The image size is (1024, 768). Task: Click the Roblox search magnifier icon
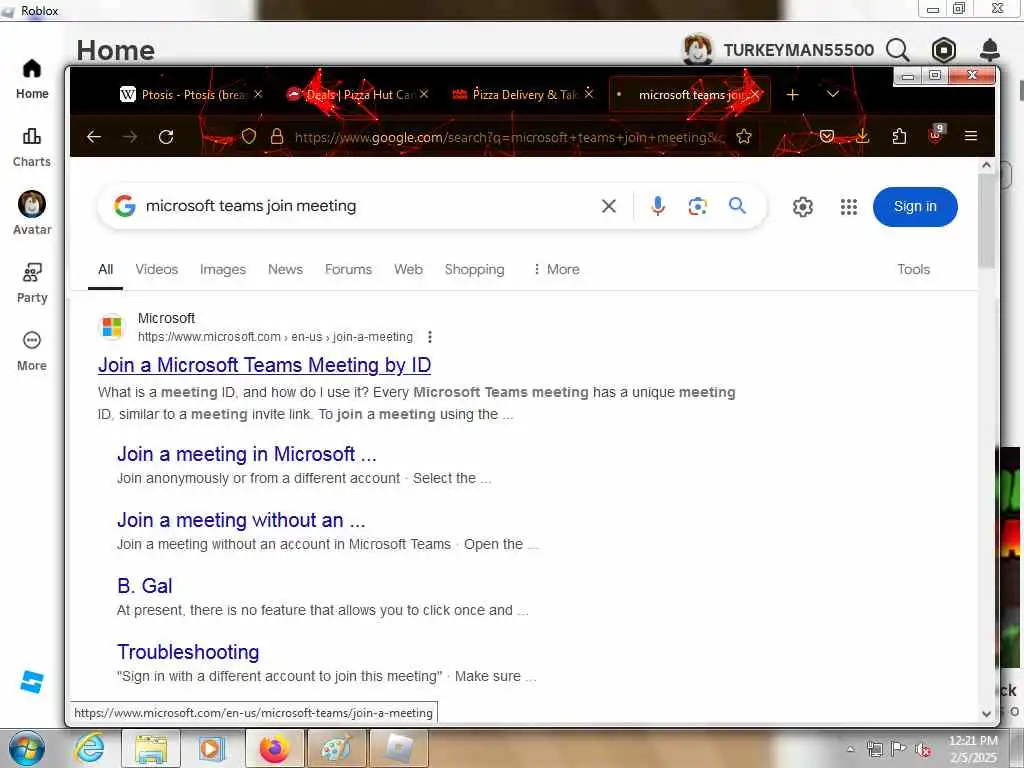pos(897,50)
